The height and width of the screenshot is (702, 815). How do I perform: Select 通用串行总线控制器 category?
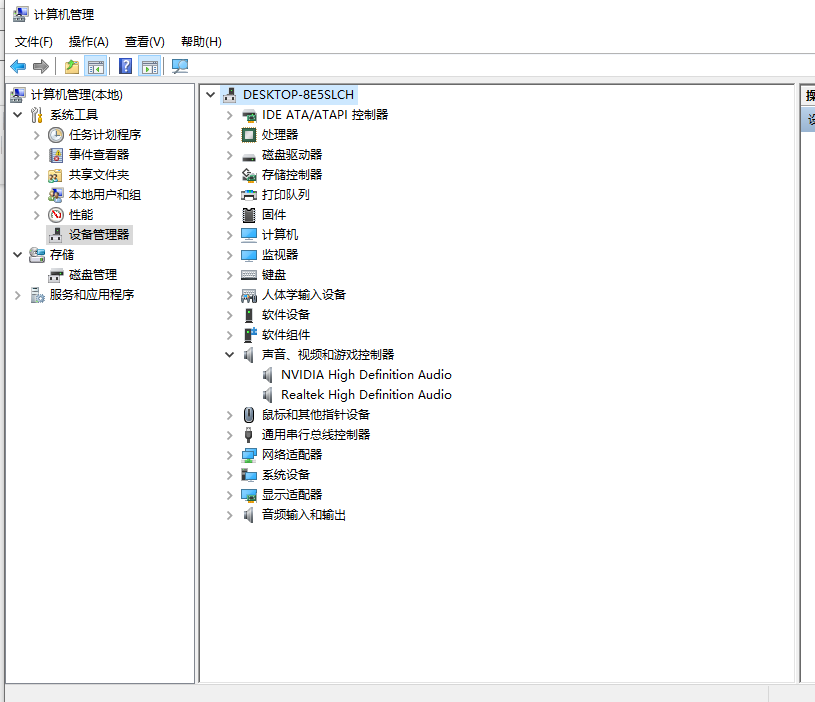316,435
